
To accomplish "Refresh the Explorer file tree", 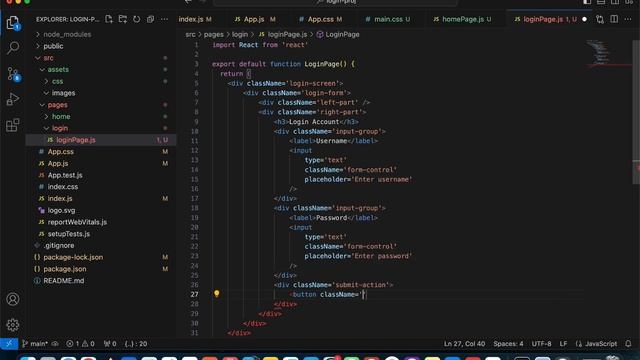I will tap(136, 19).
